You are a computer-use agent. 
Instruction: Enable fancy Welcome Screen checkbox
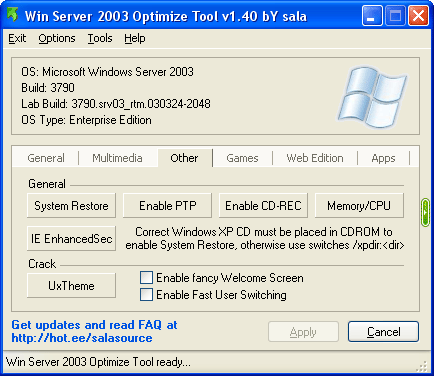[146, 277]
